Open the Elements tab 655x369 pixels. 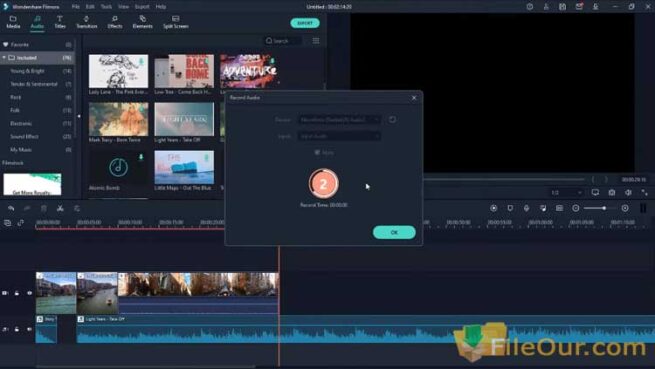pyautogui.click(x=142, y=22)
